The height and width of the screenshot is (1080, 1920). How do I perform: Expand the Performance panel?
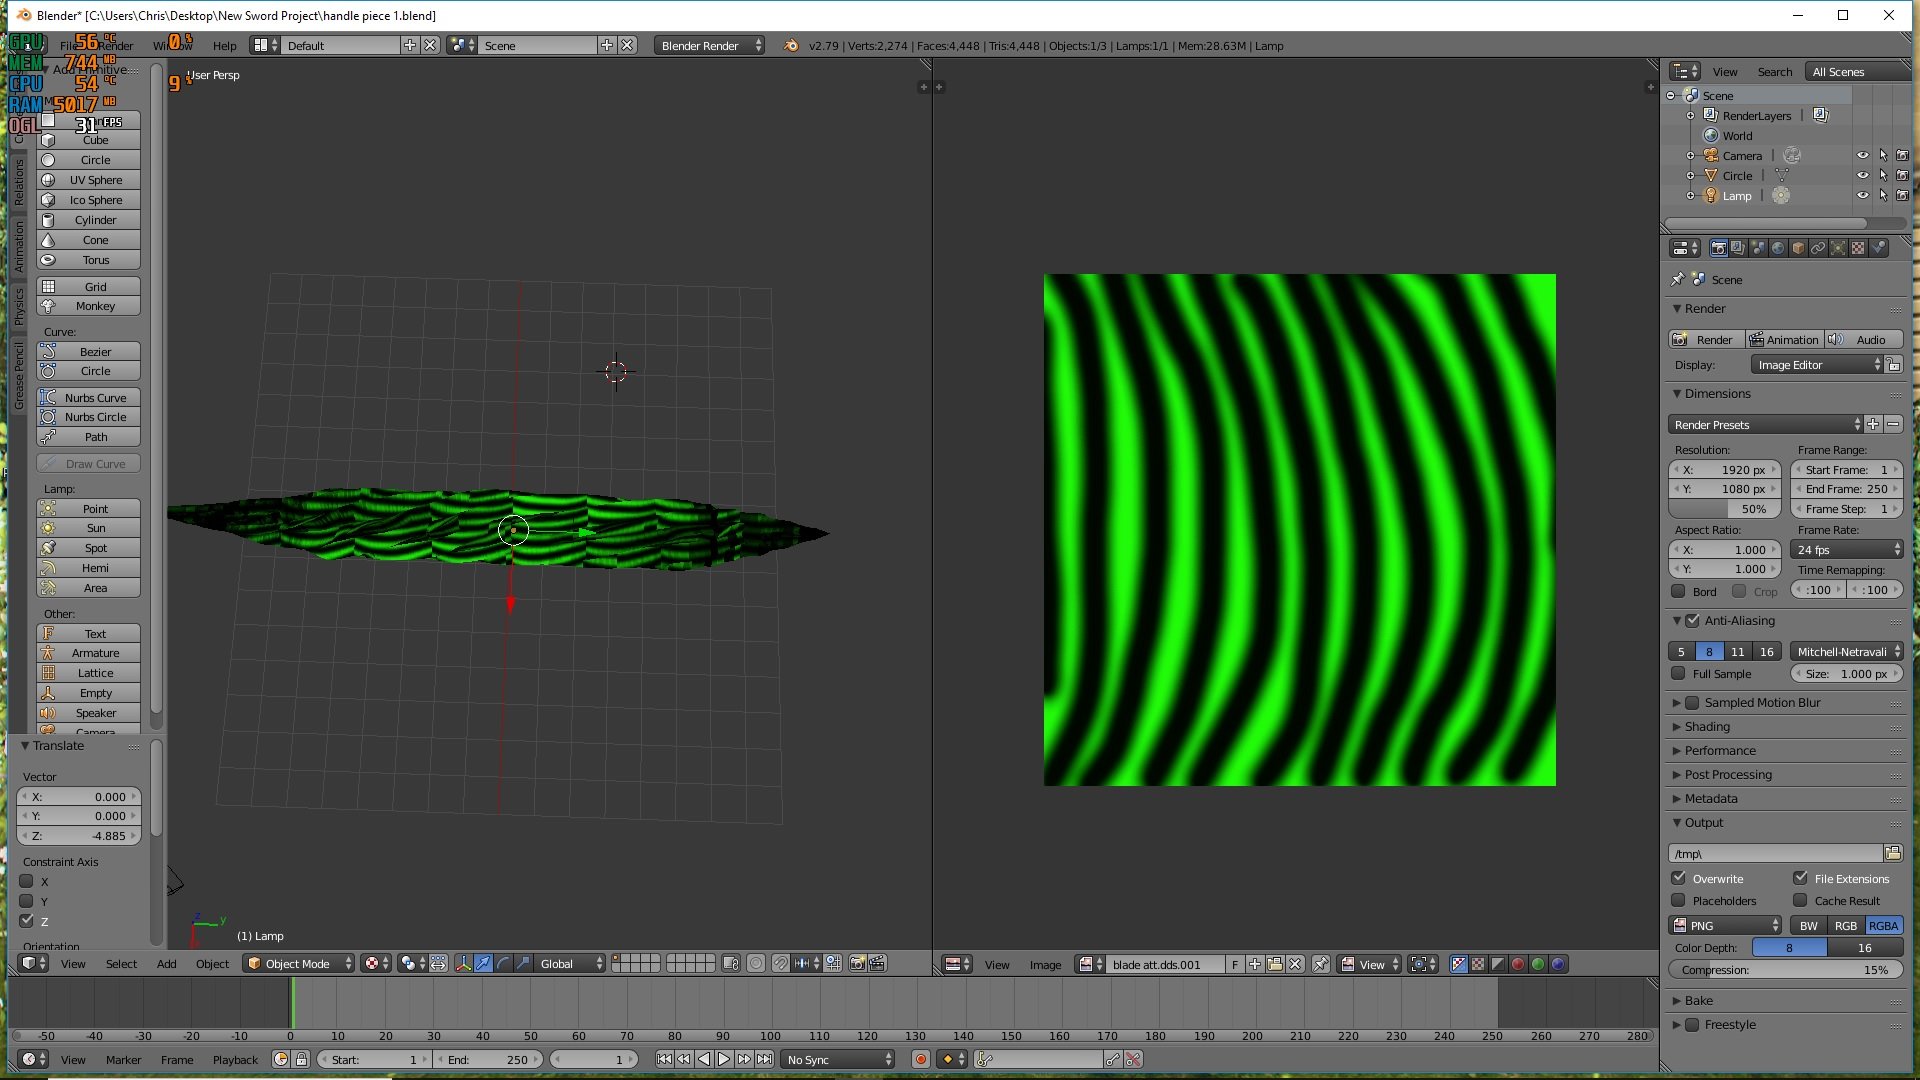[1719, 751]
